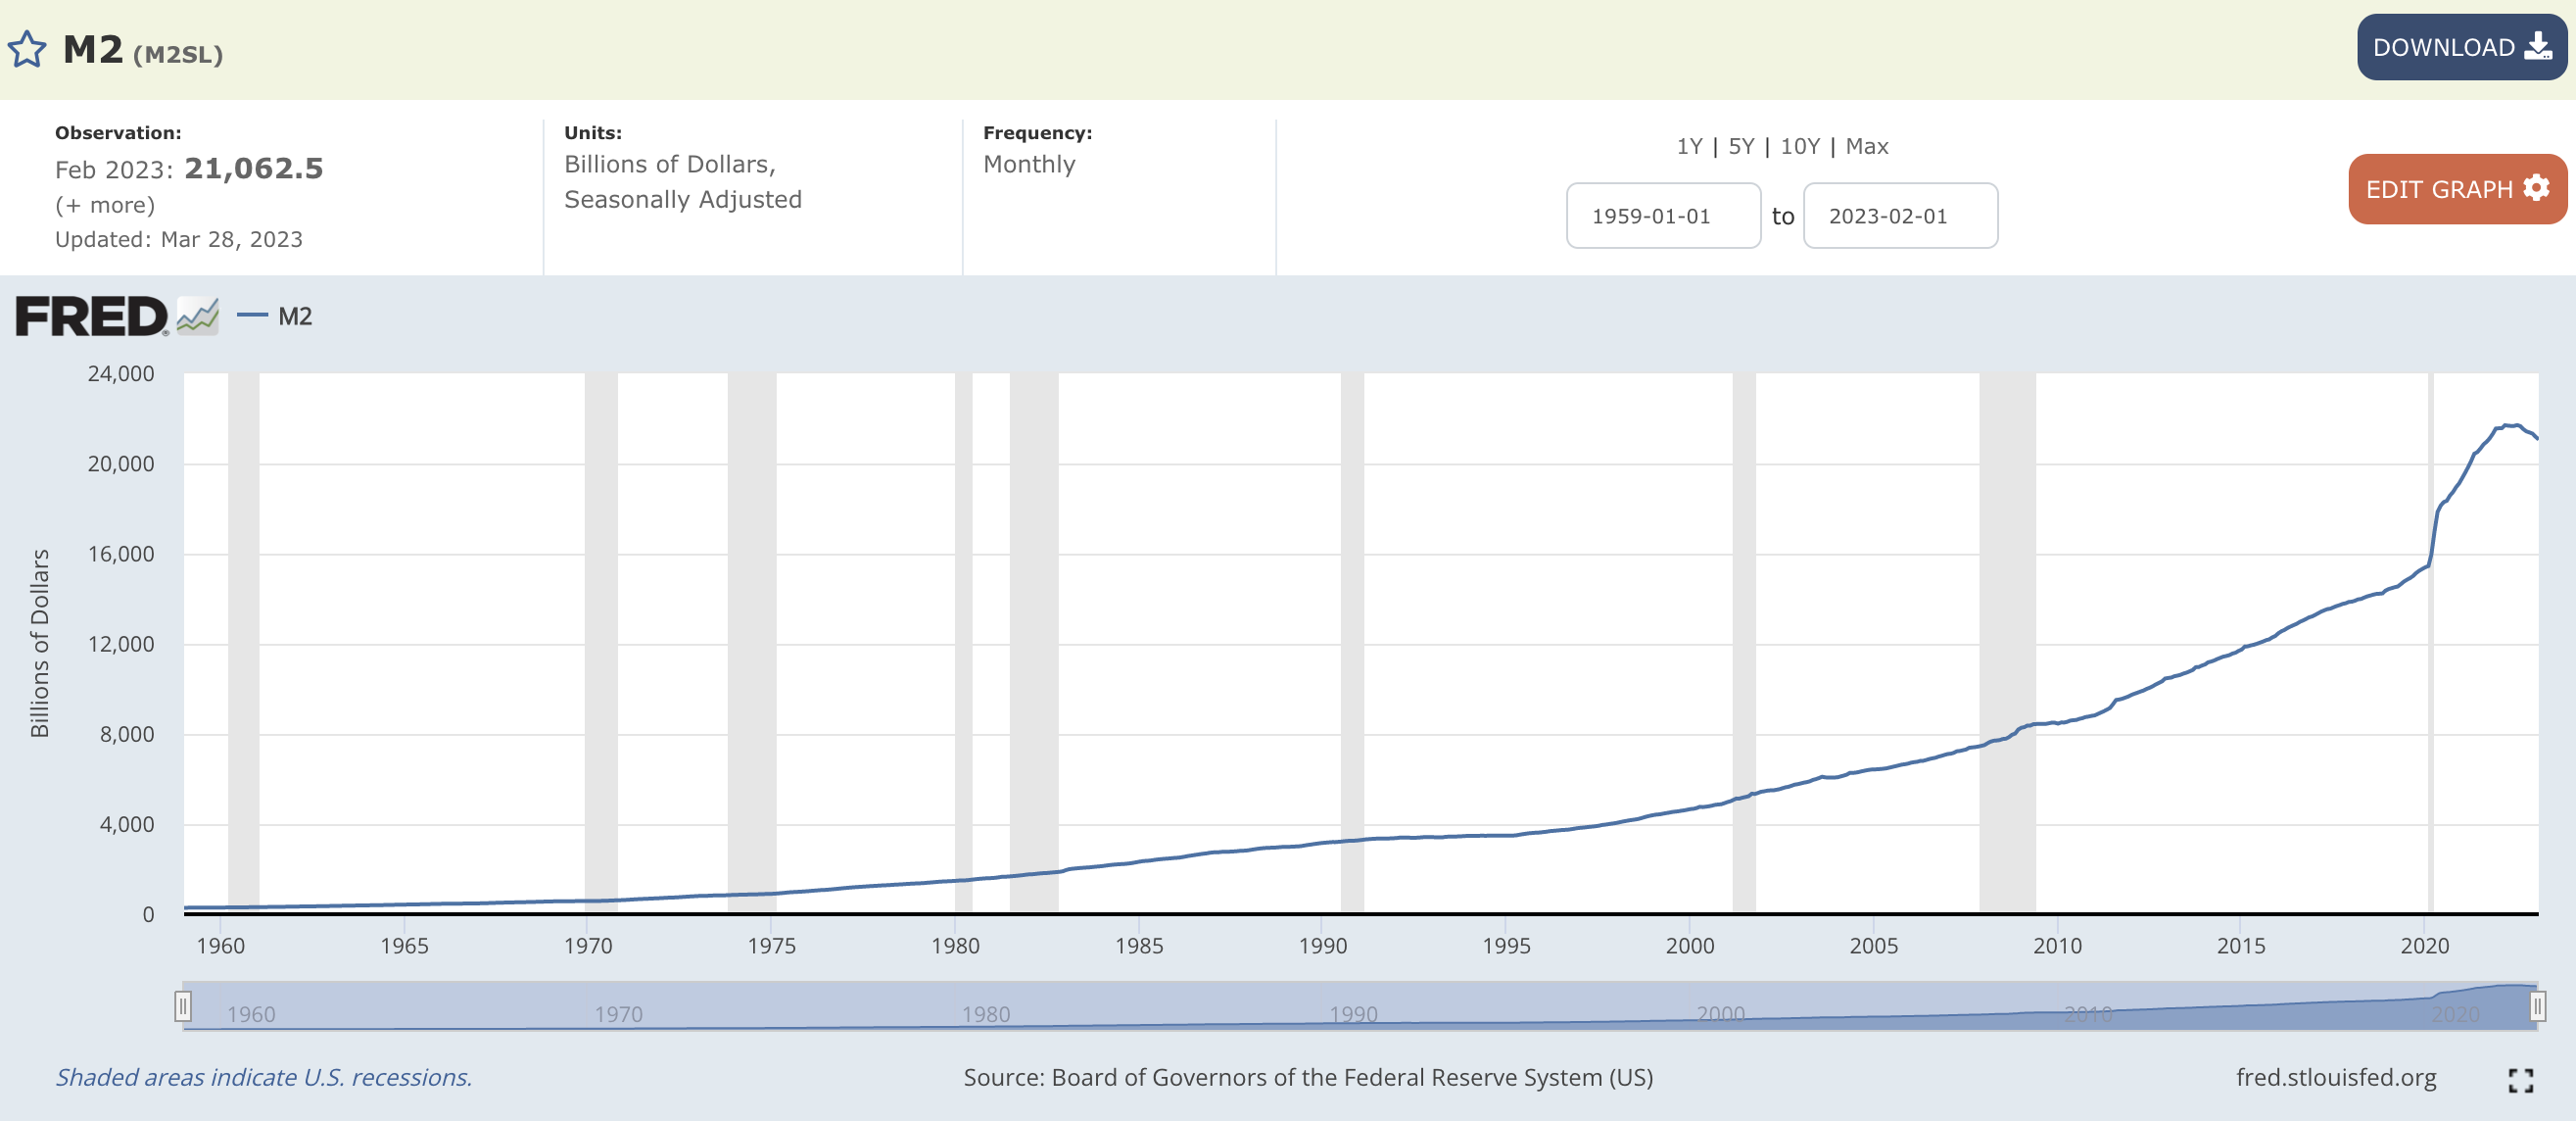Click the Billions of Dollars axis title
The width and height of the screenshot is (2576, 1121).
tap(39, 644)
